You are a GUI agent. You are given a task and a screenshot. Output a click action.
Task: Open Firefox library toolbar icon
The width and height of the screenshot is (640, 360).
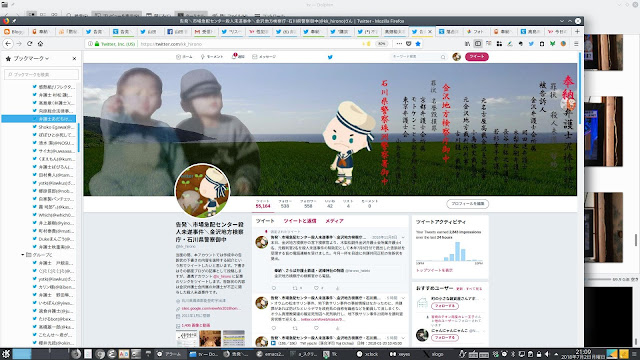[x=467, y=44]
